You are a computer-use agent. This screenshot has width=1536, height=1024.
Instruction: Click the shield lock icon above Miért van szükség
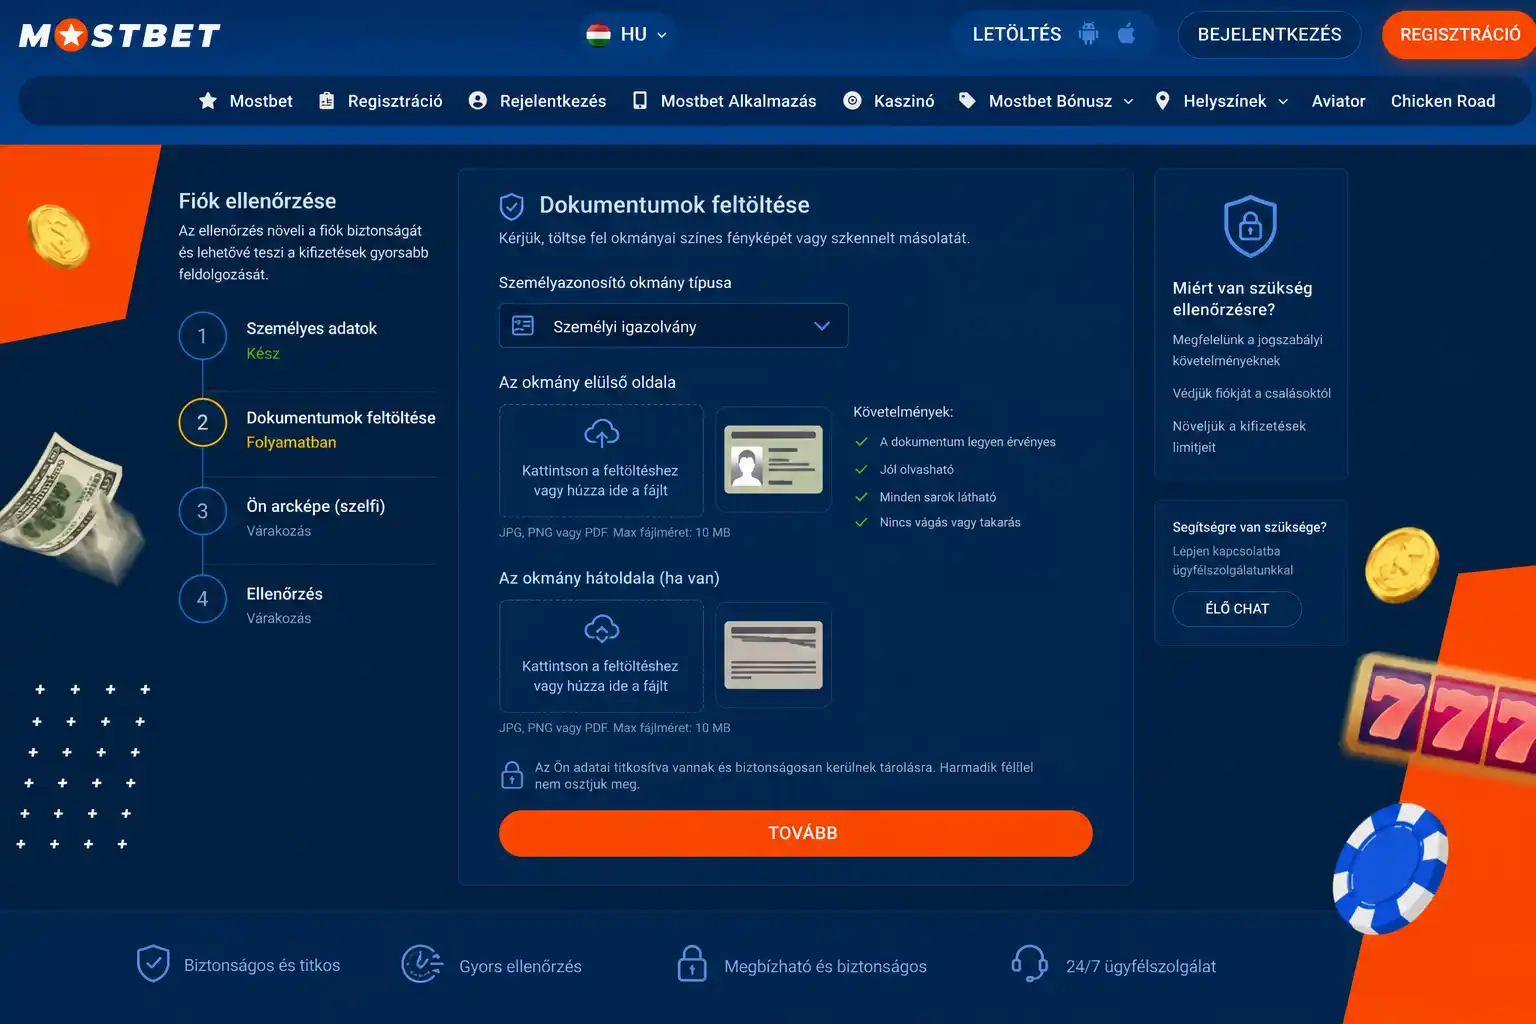click(x=1251, y=226)
